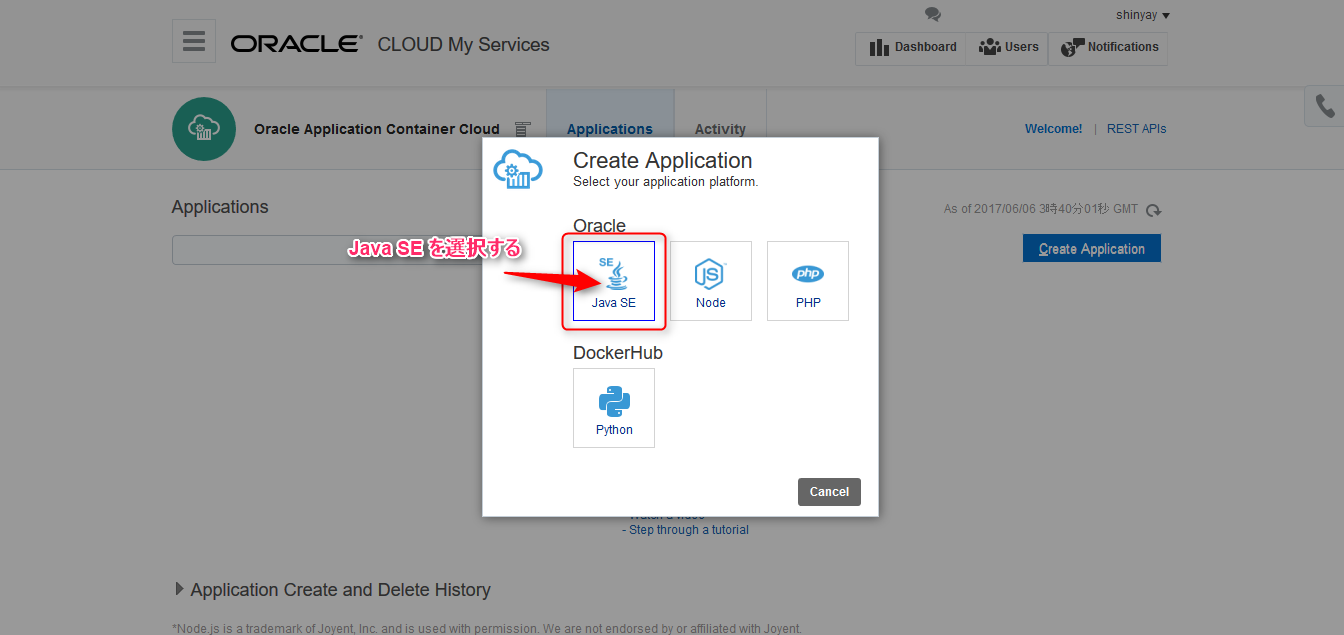Select the PHP platform tile
1344x635 pixels.
coord(808,281)
